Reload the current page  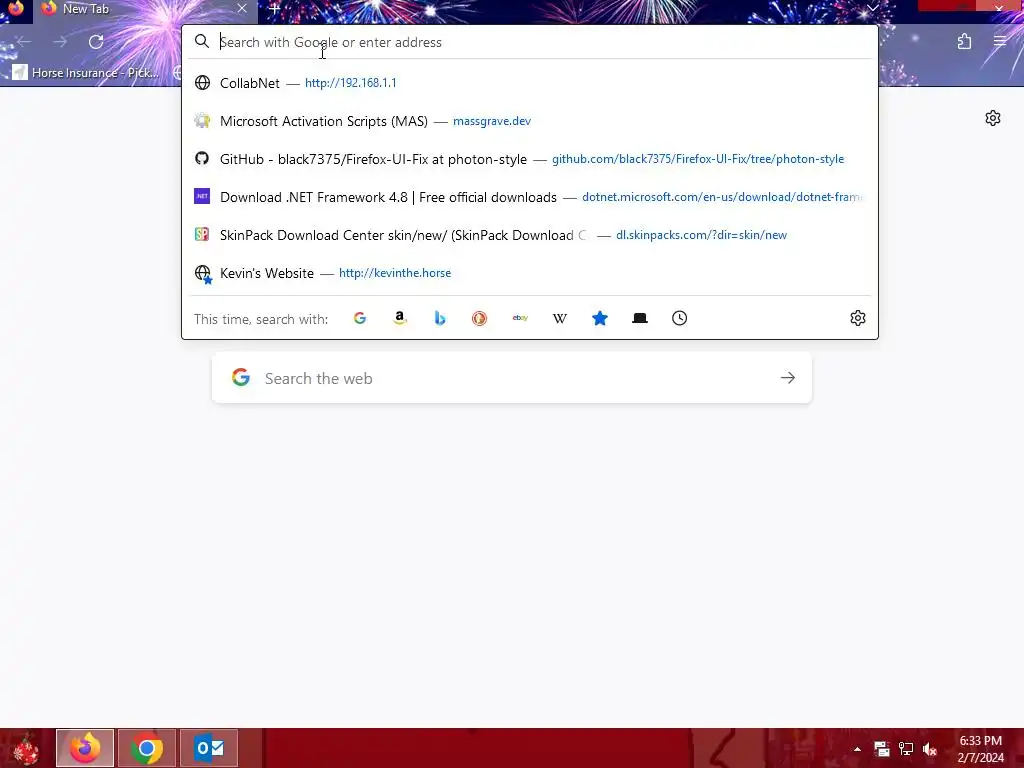[x=96, y=42]
